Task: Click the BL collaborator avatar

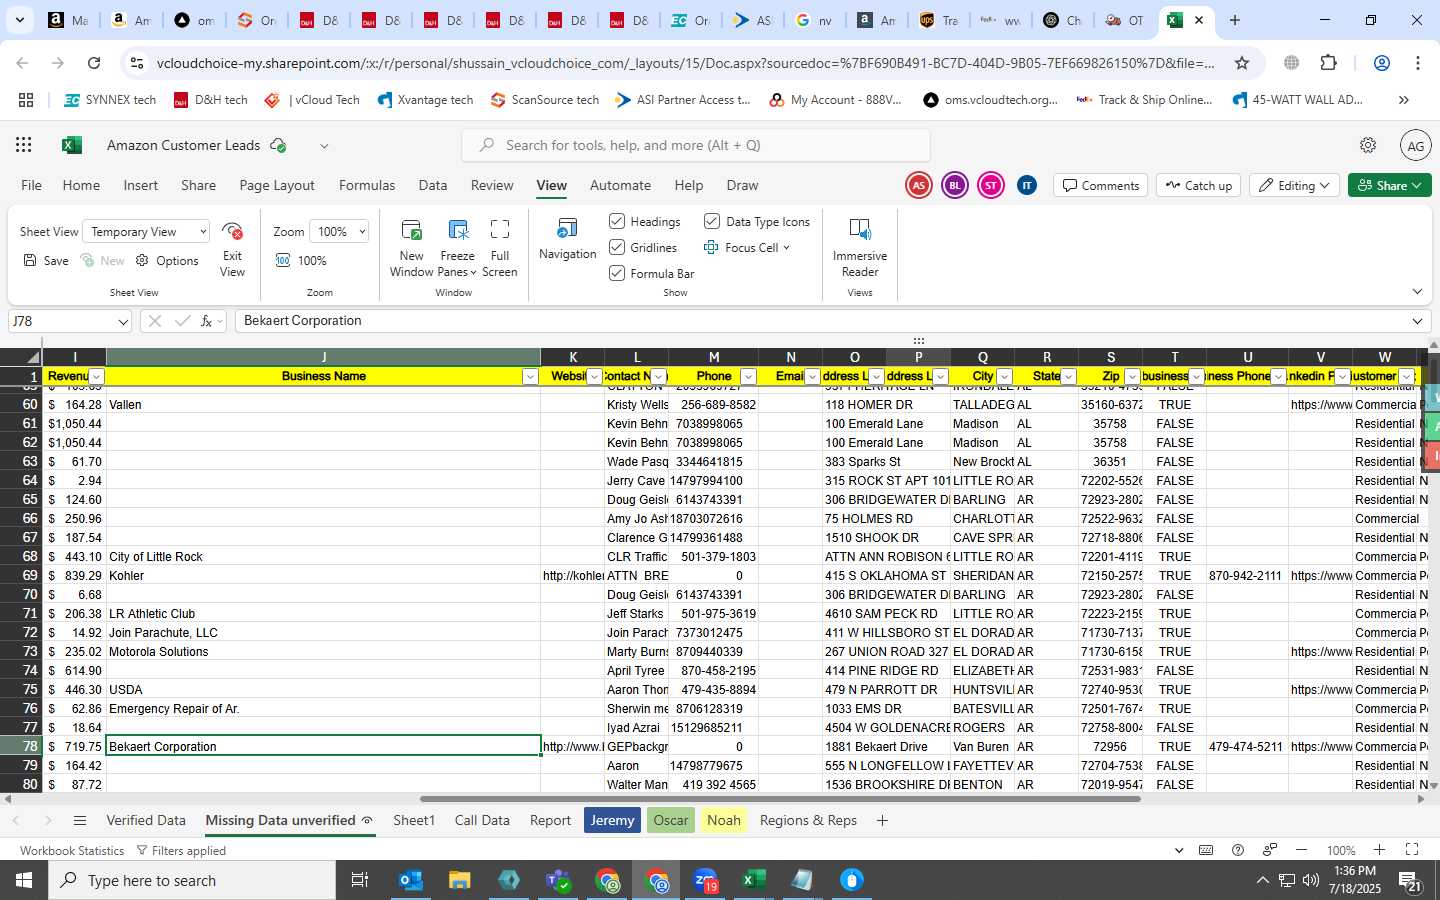Action: pyautogui.click(x=955, y=185)
